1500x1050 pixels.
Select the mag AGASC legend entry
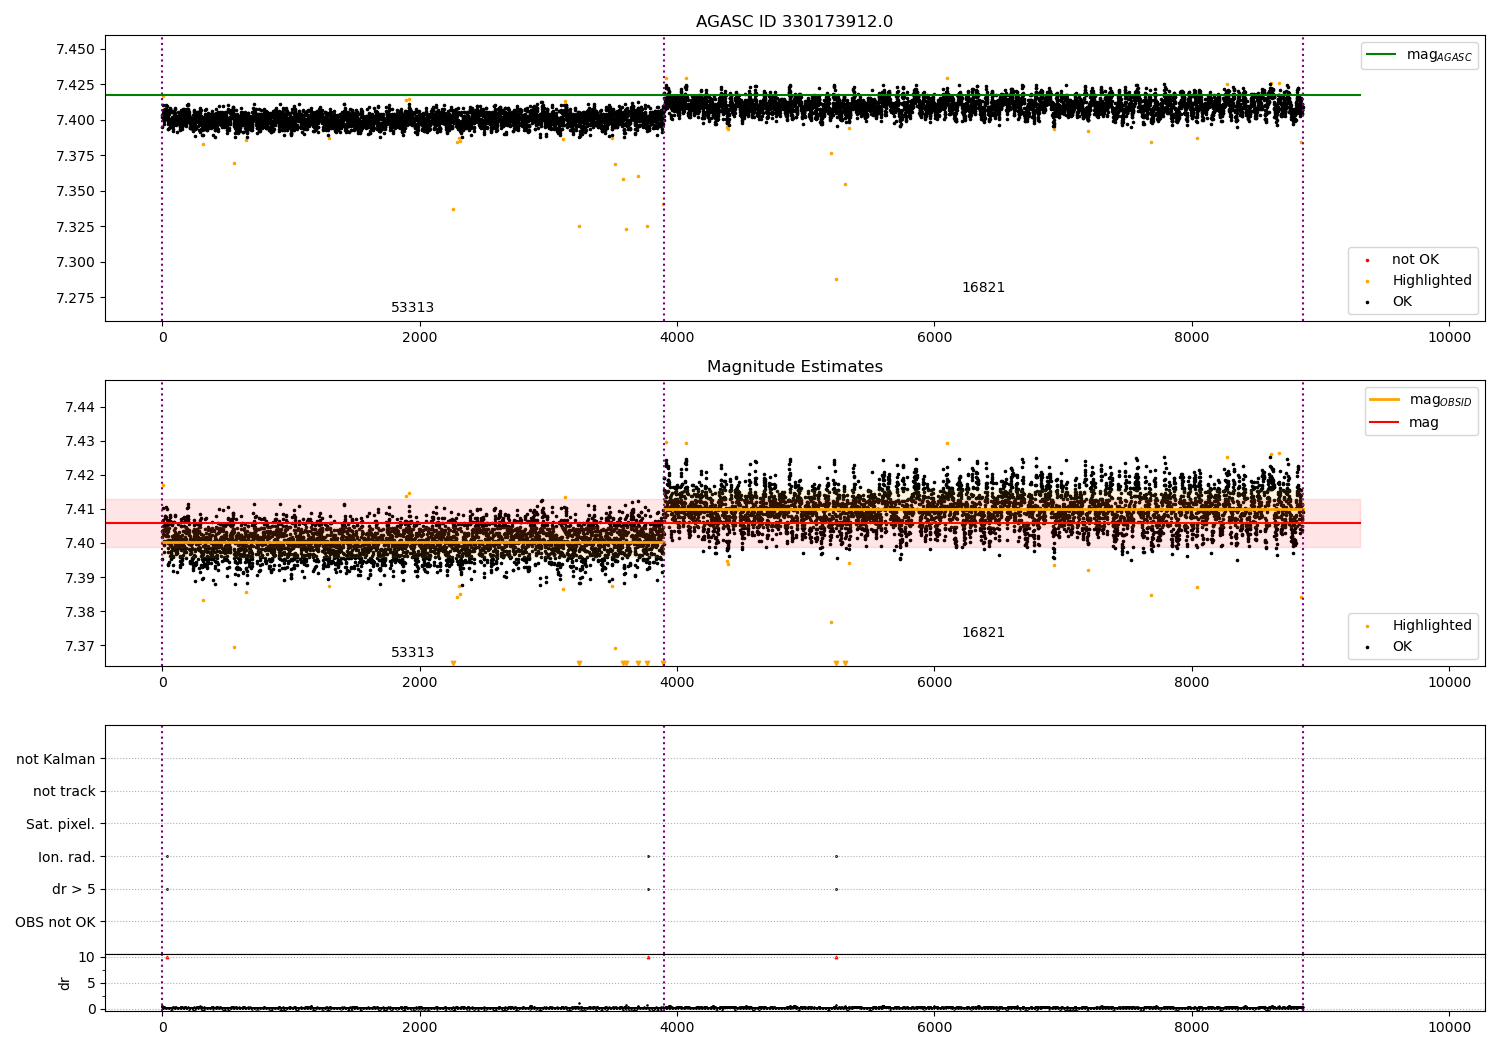1419,55
